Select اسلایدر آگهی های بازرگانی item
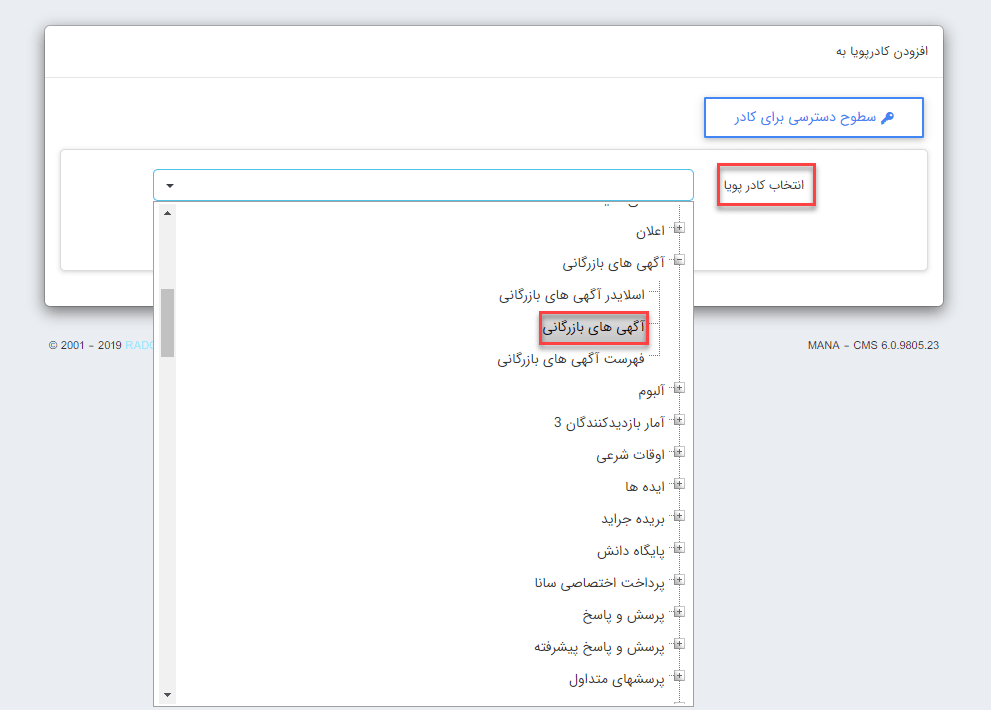The width and height of the screenshot is (991, 710). tap(571, 295)
